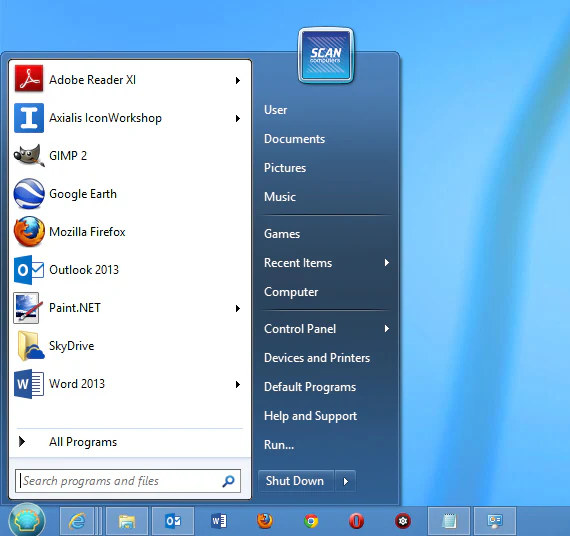Open the Shut Down options arrow
The width and height of the screenshot is (570, 536).
coord(345,481)
